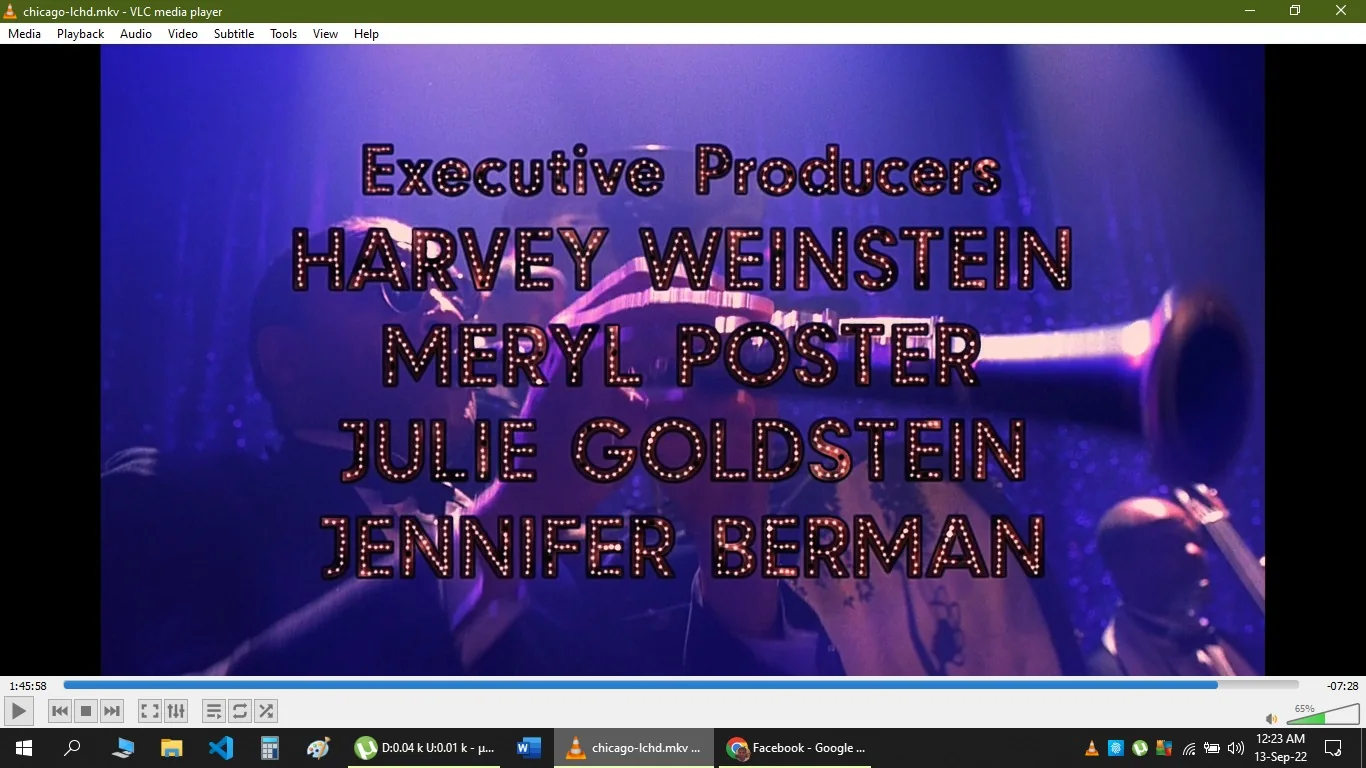Open the Audio menu
The image size is (1366, 768).
pyautogui.click(x=136, y=34)
